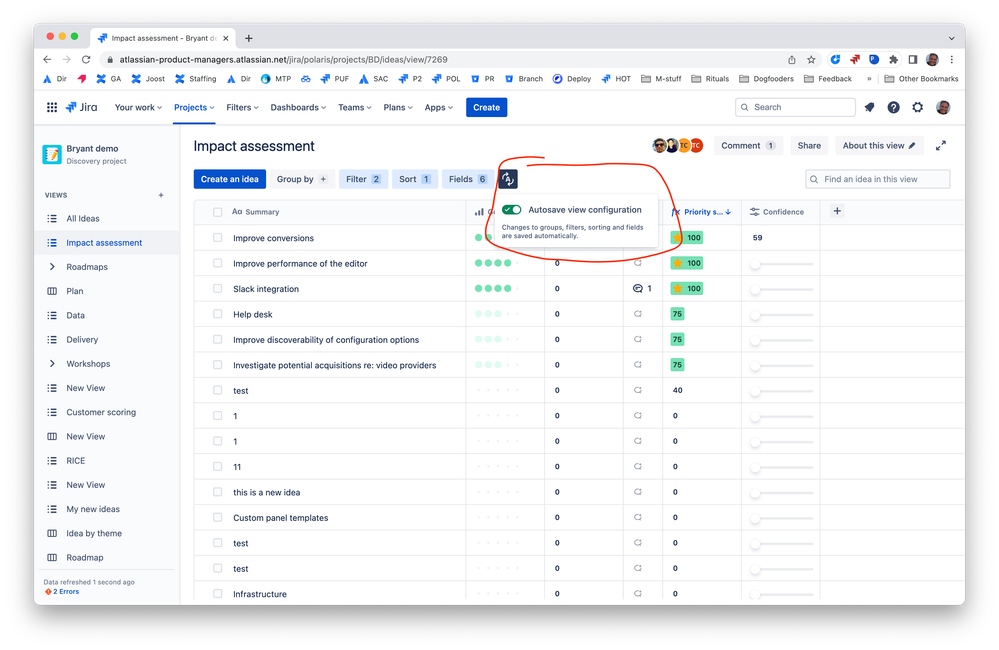
Task: Open the comment icon for Slack integration
Action: [638, 289]
